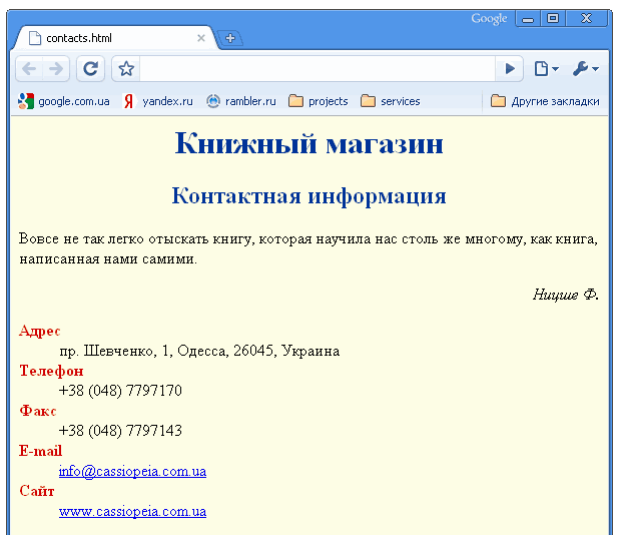Minimize the browser window
Image resolution: width=627 pixels, height=535 pixels.
(x=528, y=18)
